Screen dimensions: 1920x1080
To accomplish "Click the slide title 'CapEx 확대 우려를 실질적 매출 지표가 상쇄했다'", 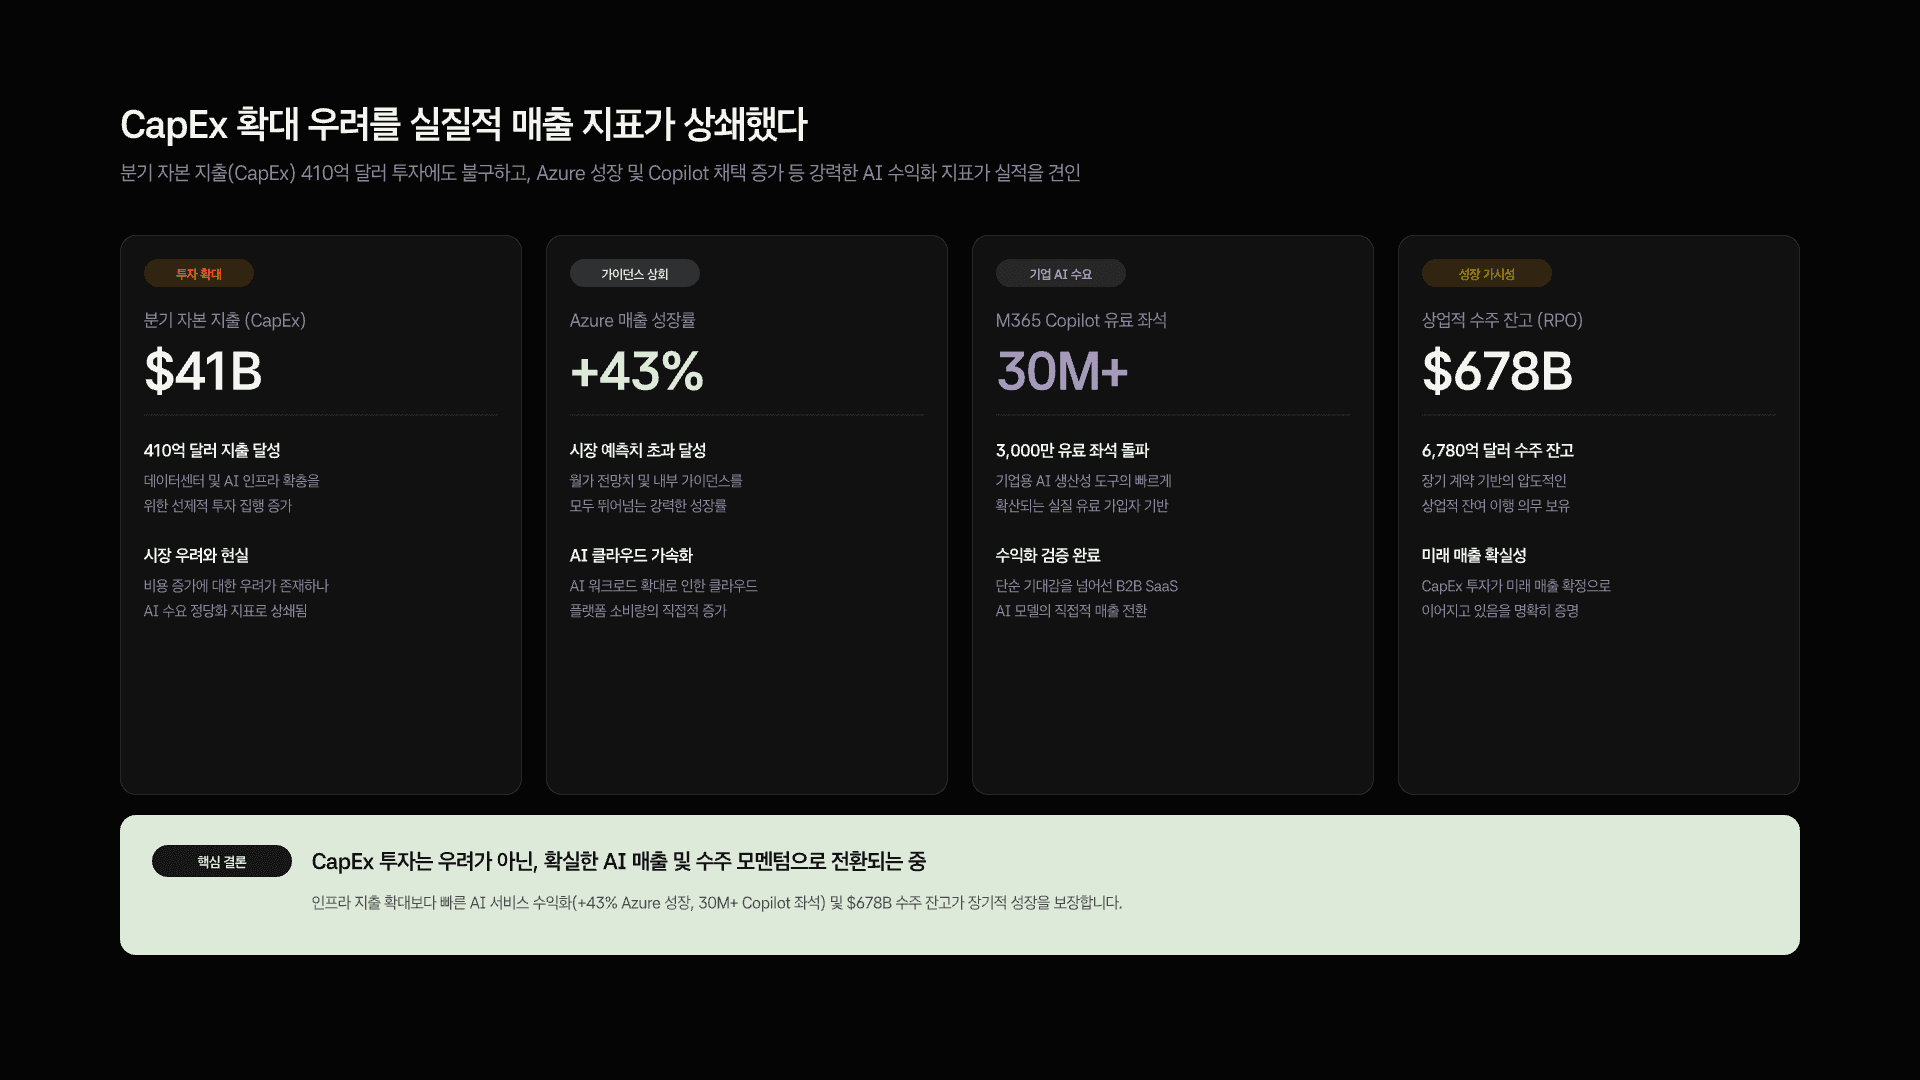I will (x=463, y=125).
